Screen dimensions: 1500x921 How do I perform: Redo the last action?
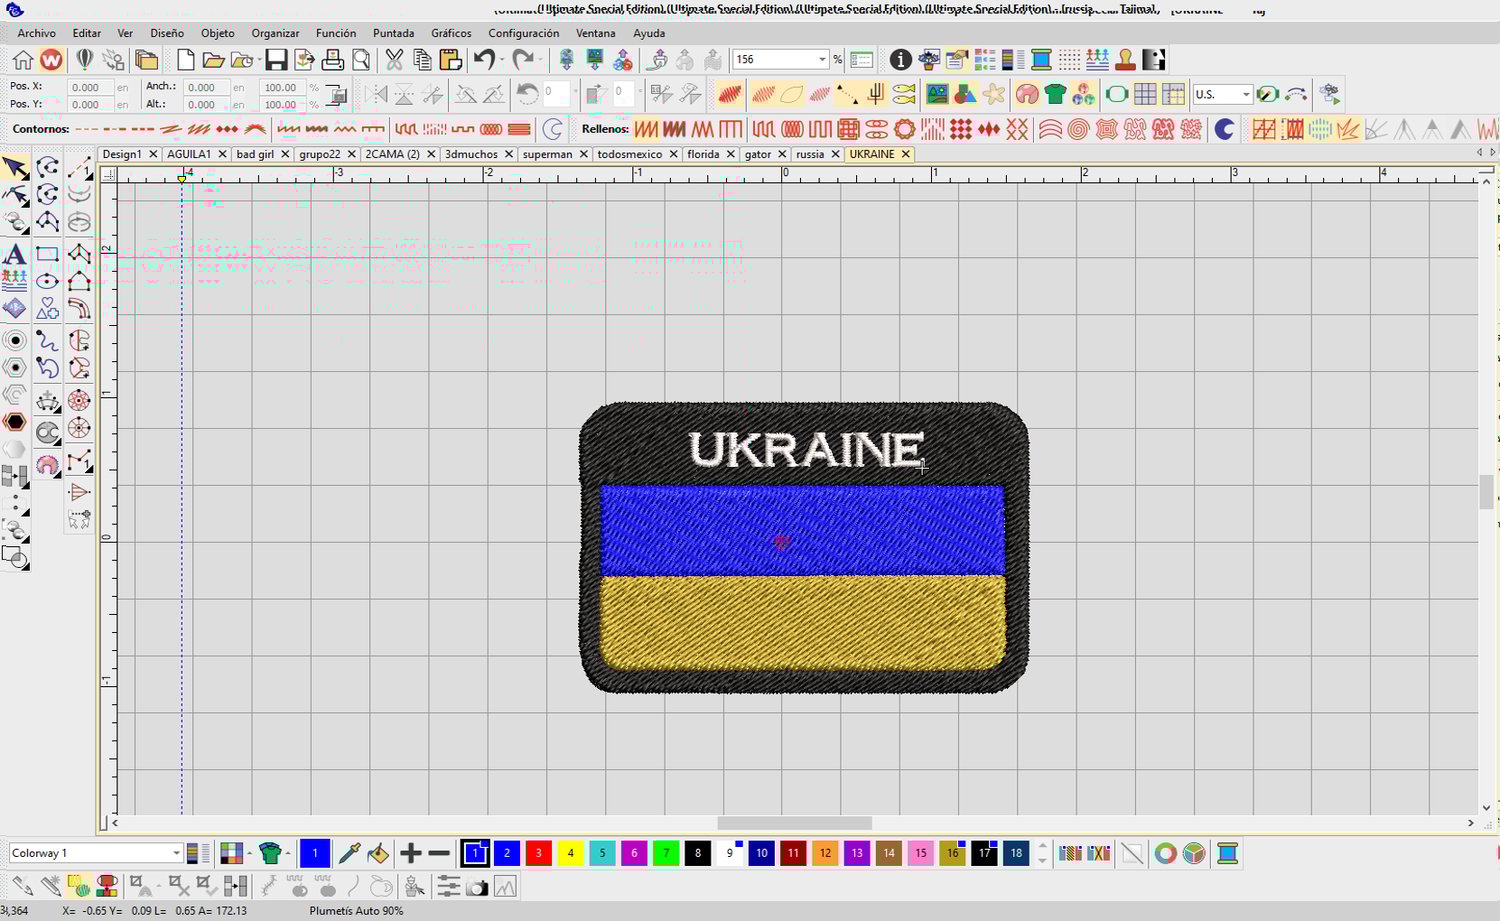pos(523,60)
